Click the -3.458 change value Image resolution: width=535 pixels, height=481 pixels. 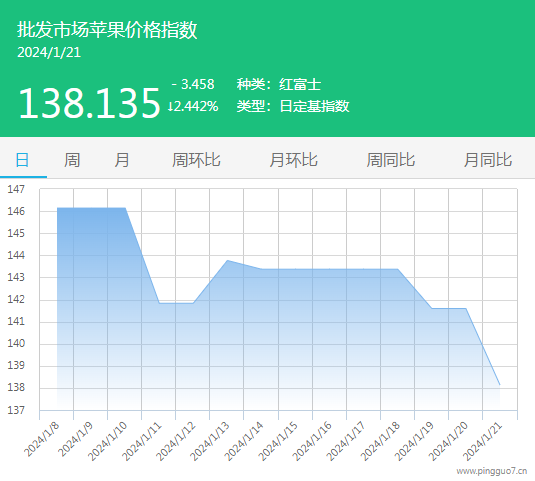pyautogui.click(x=193, y=84)
